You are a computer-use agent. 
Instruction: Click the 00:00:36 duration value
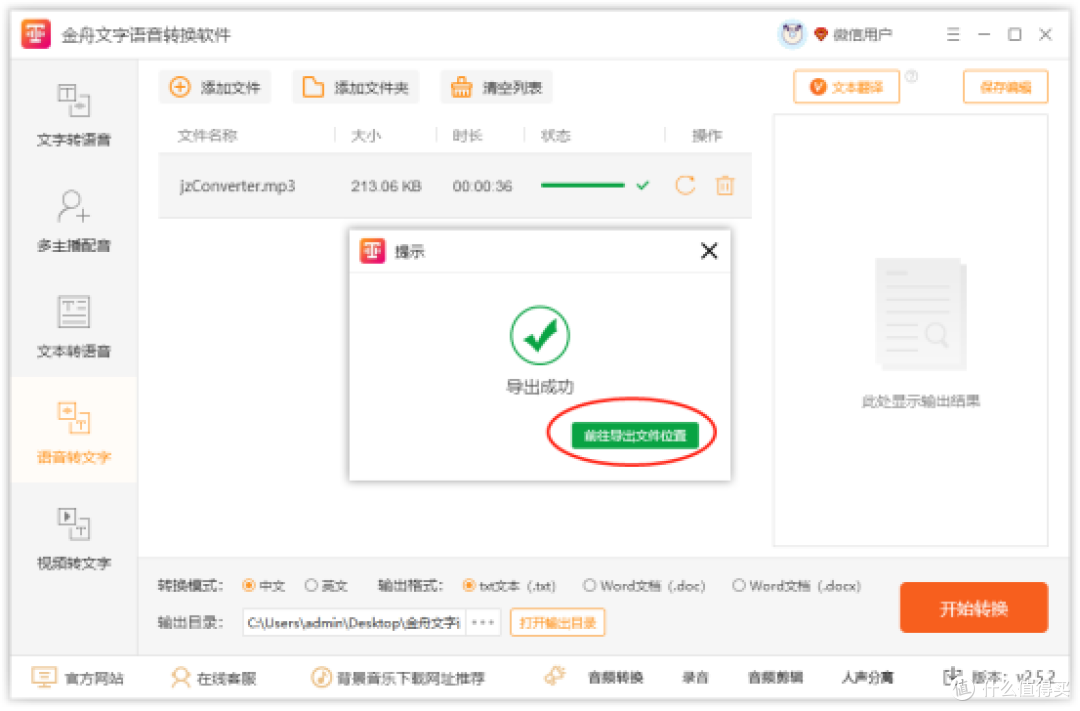[x=482, y=186]
